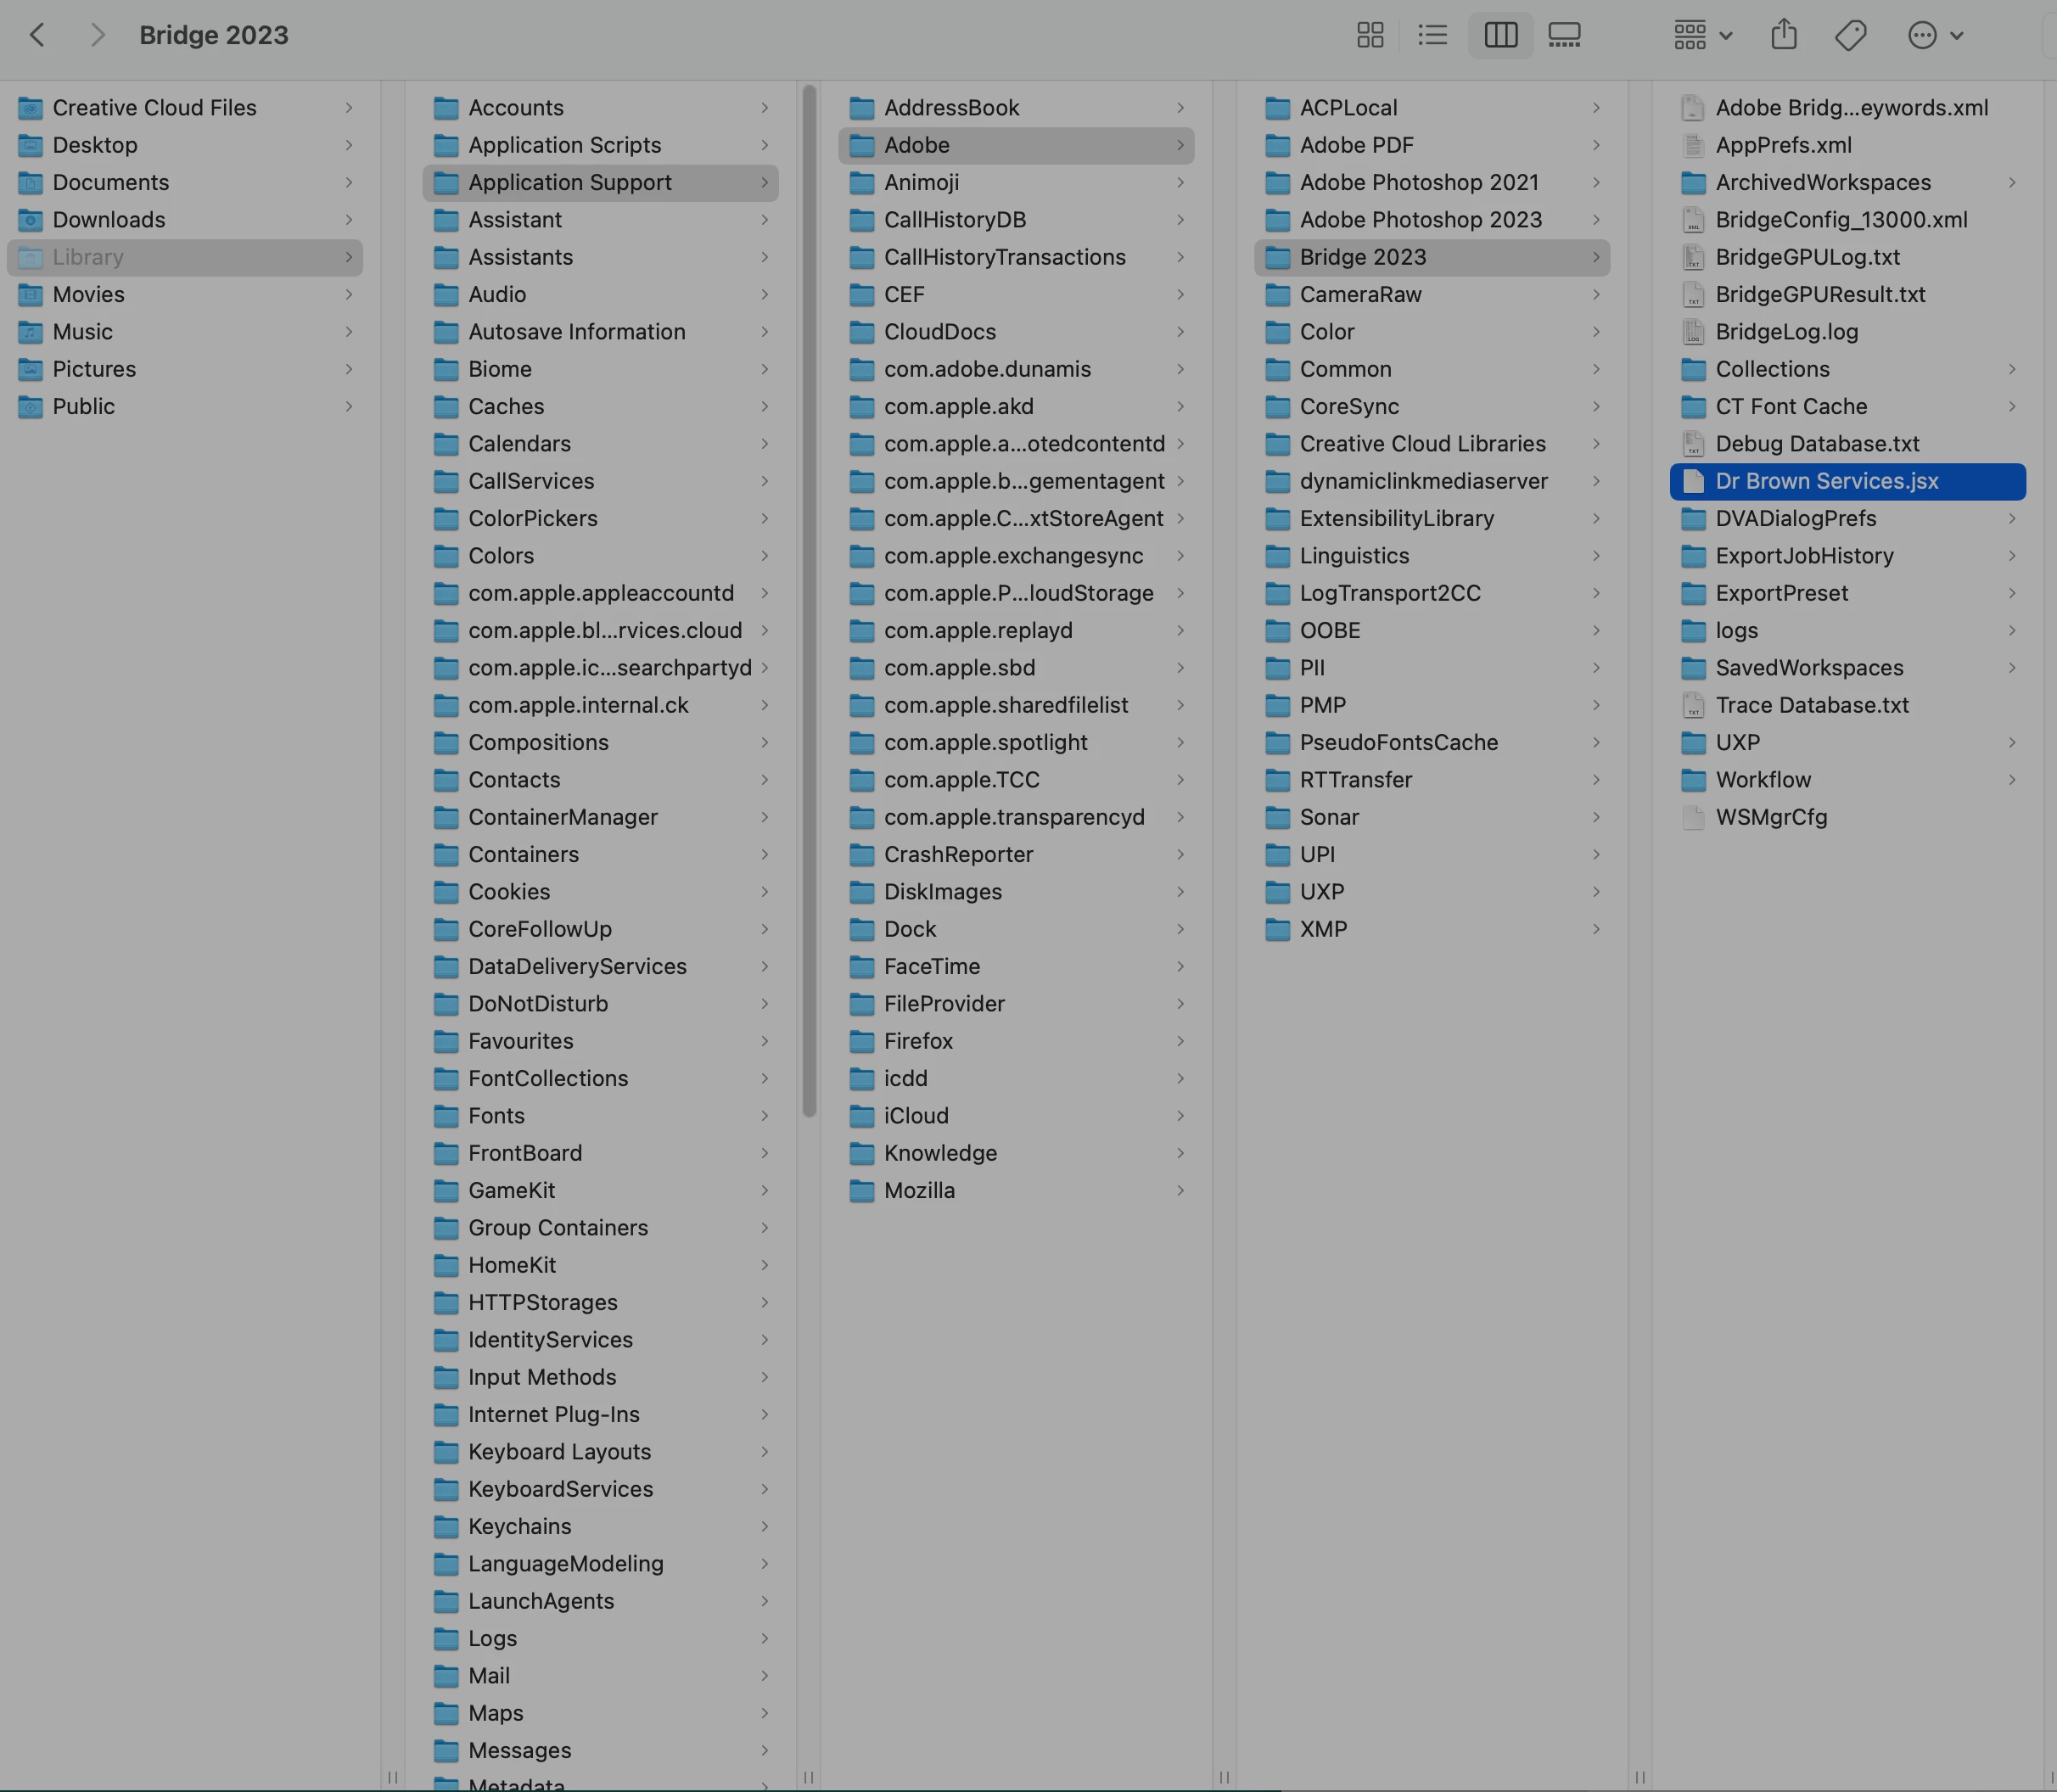The height and width of the screenshot is (1792, 2057).
Task: Go back with the back arrow
Action: click(37, 35)
